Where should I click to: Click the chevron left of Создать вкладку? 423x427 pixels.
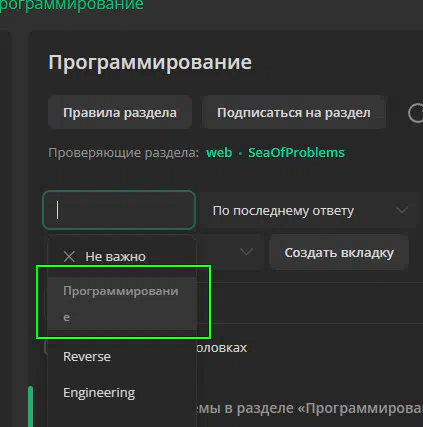coord(246,252)
